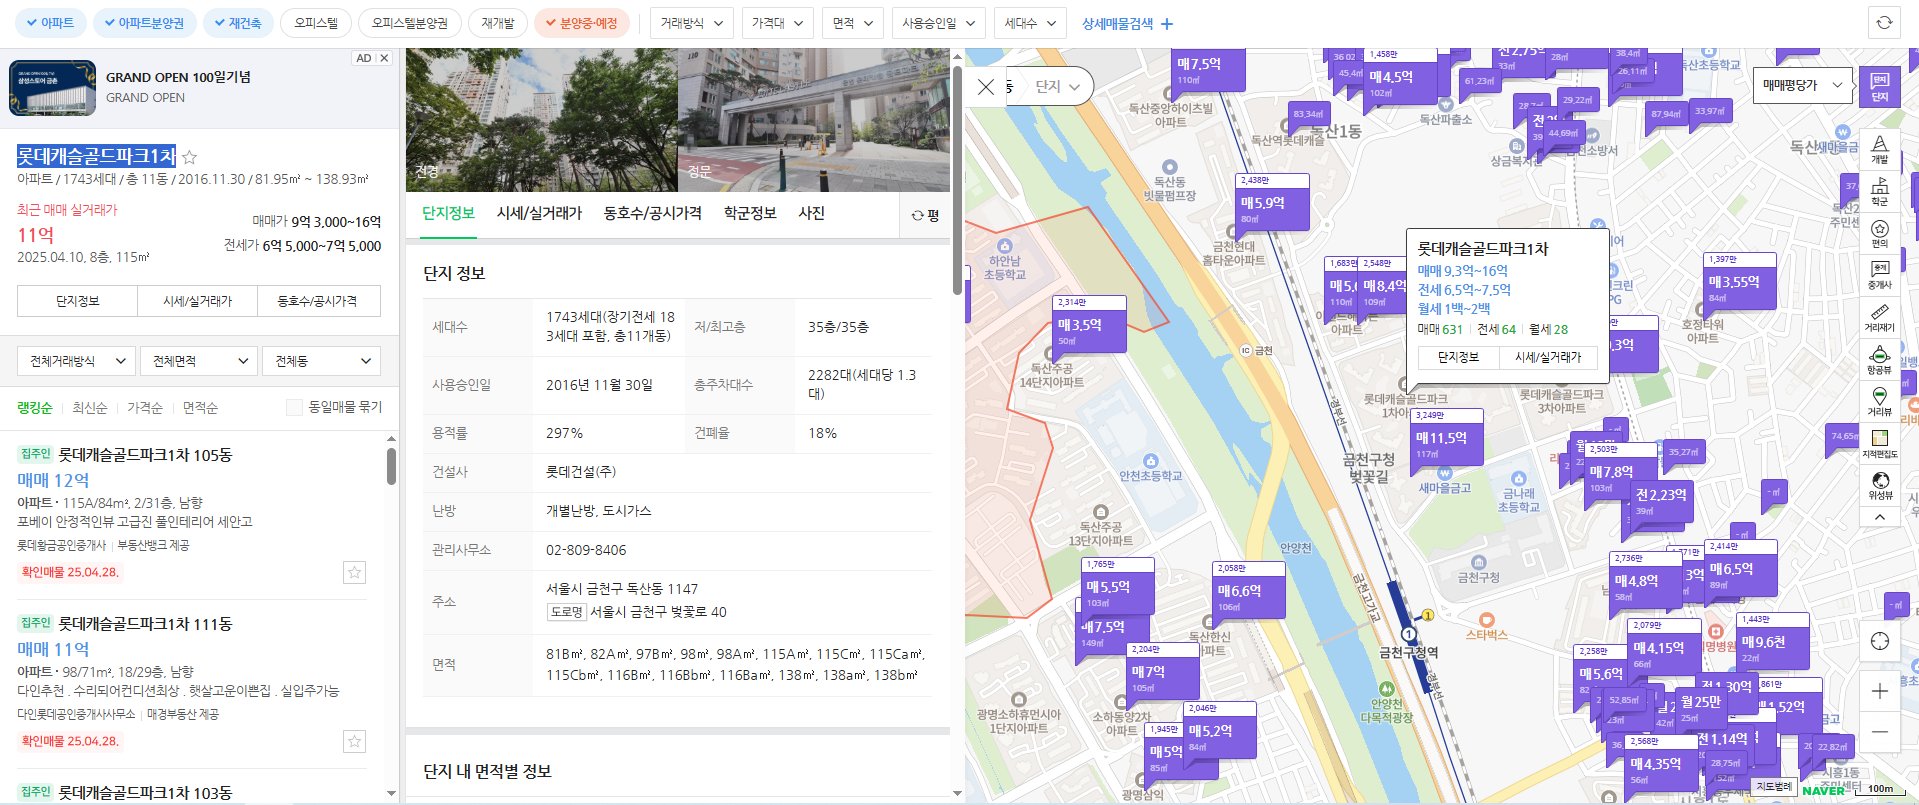Open 개발 map layer
Screen dimensions: 1919x805
(1880, 149)
